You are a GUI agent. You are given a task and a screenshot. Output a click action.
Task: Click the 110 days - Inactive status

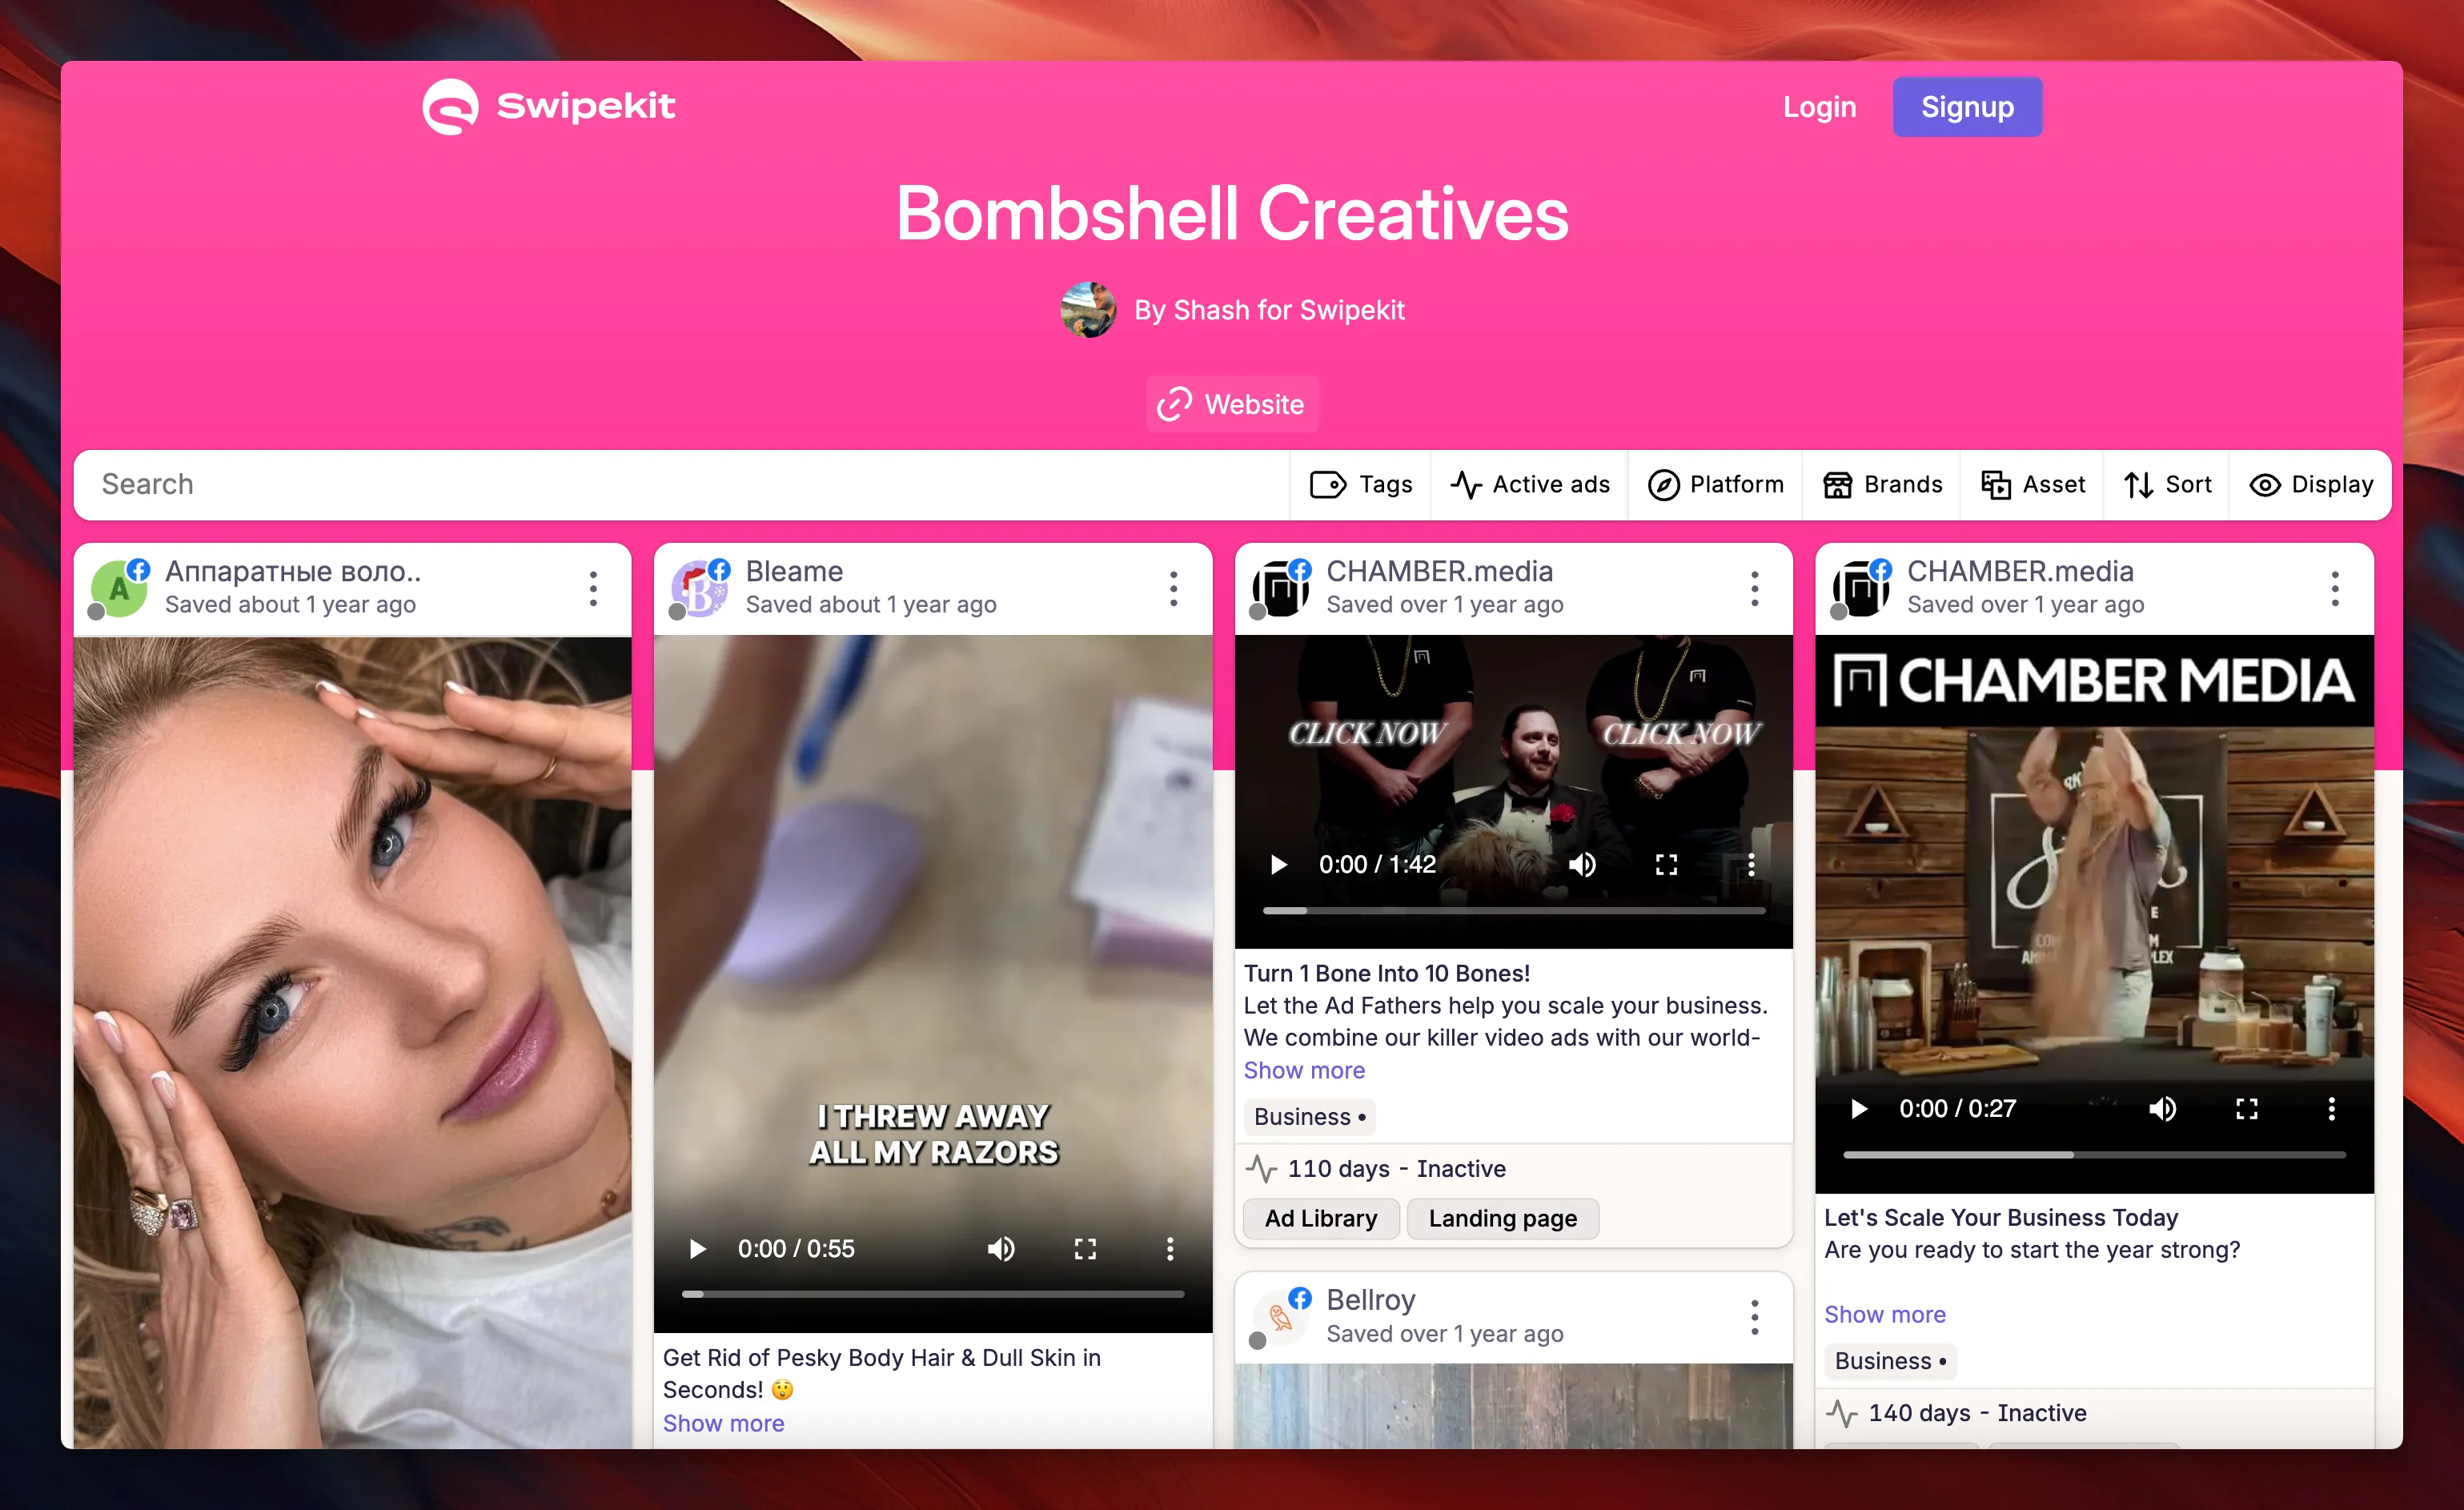click(x=1376, y=1169)
